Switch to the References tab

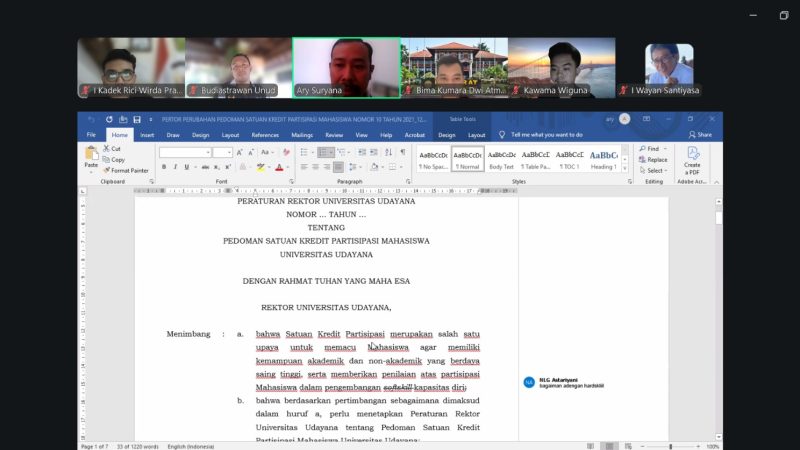click(x=265, y=135)
